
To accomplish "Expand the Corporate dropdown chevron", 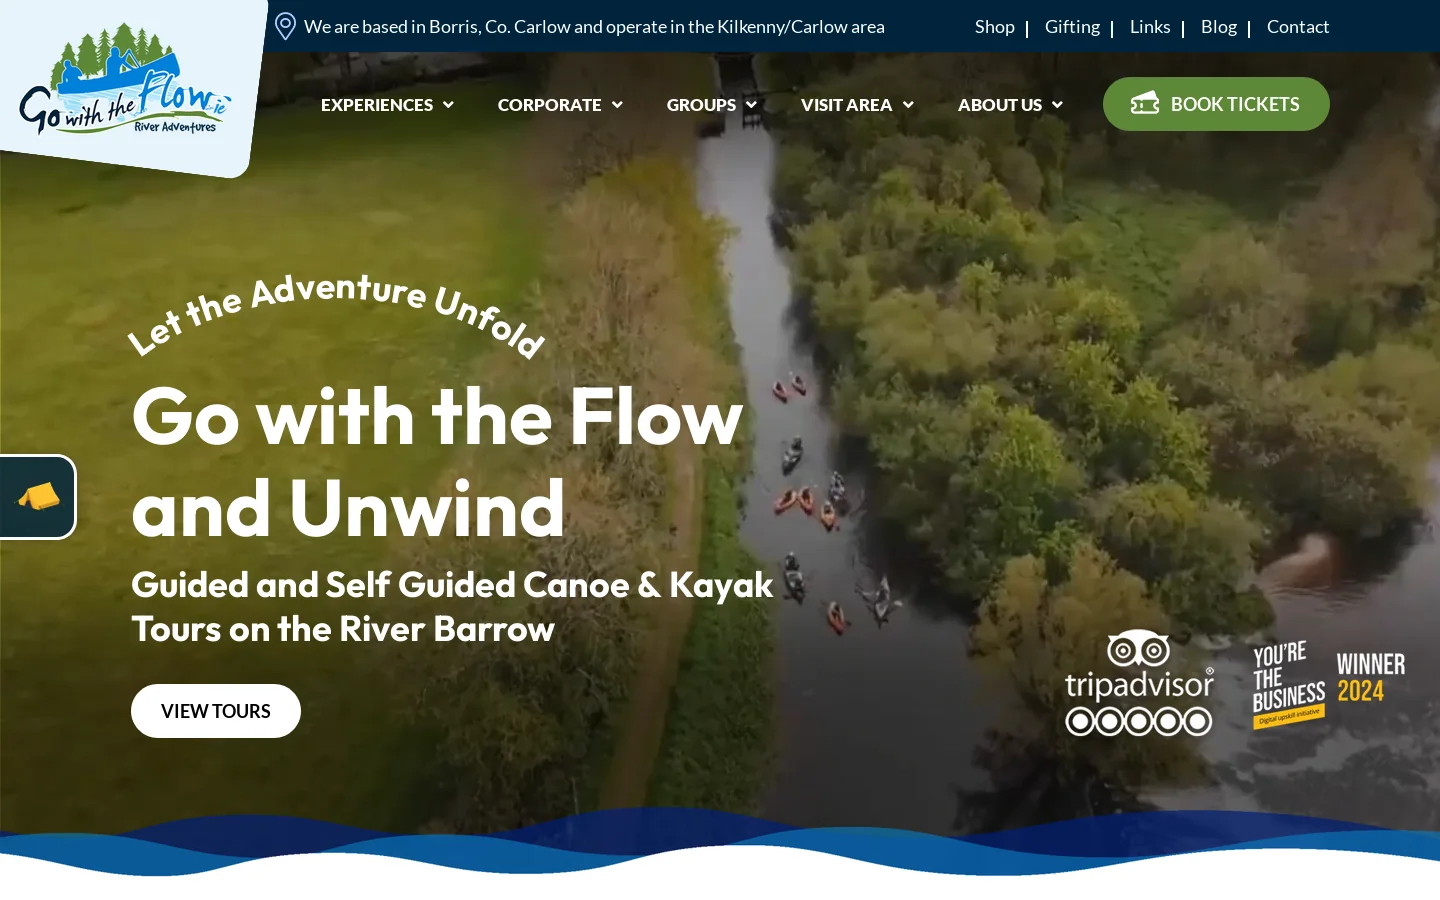I will 617,105.
